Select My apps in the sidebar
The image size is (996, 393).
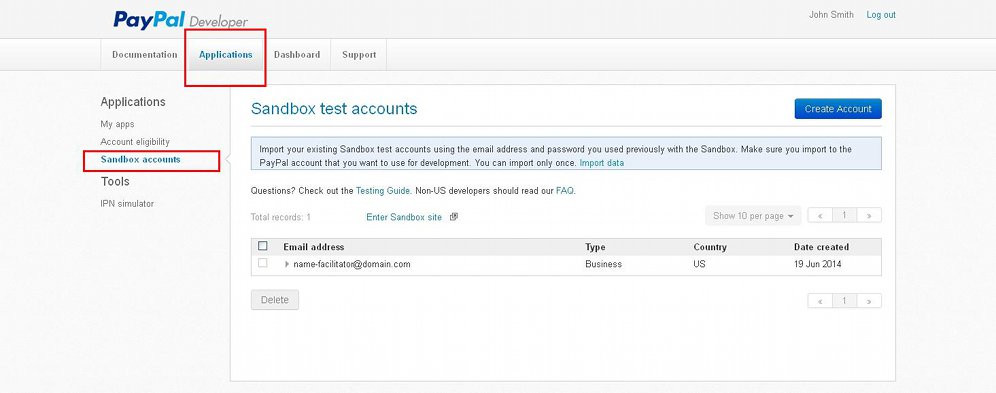[118, 124]
